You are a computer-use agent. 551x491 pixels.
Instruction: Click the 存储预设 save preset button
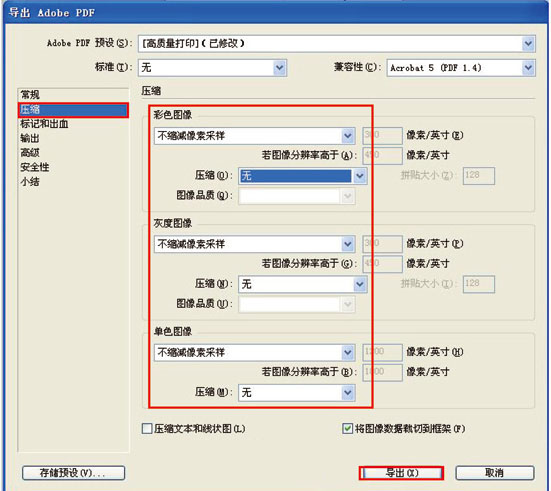tap(73, 473)
